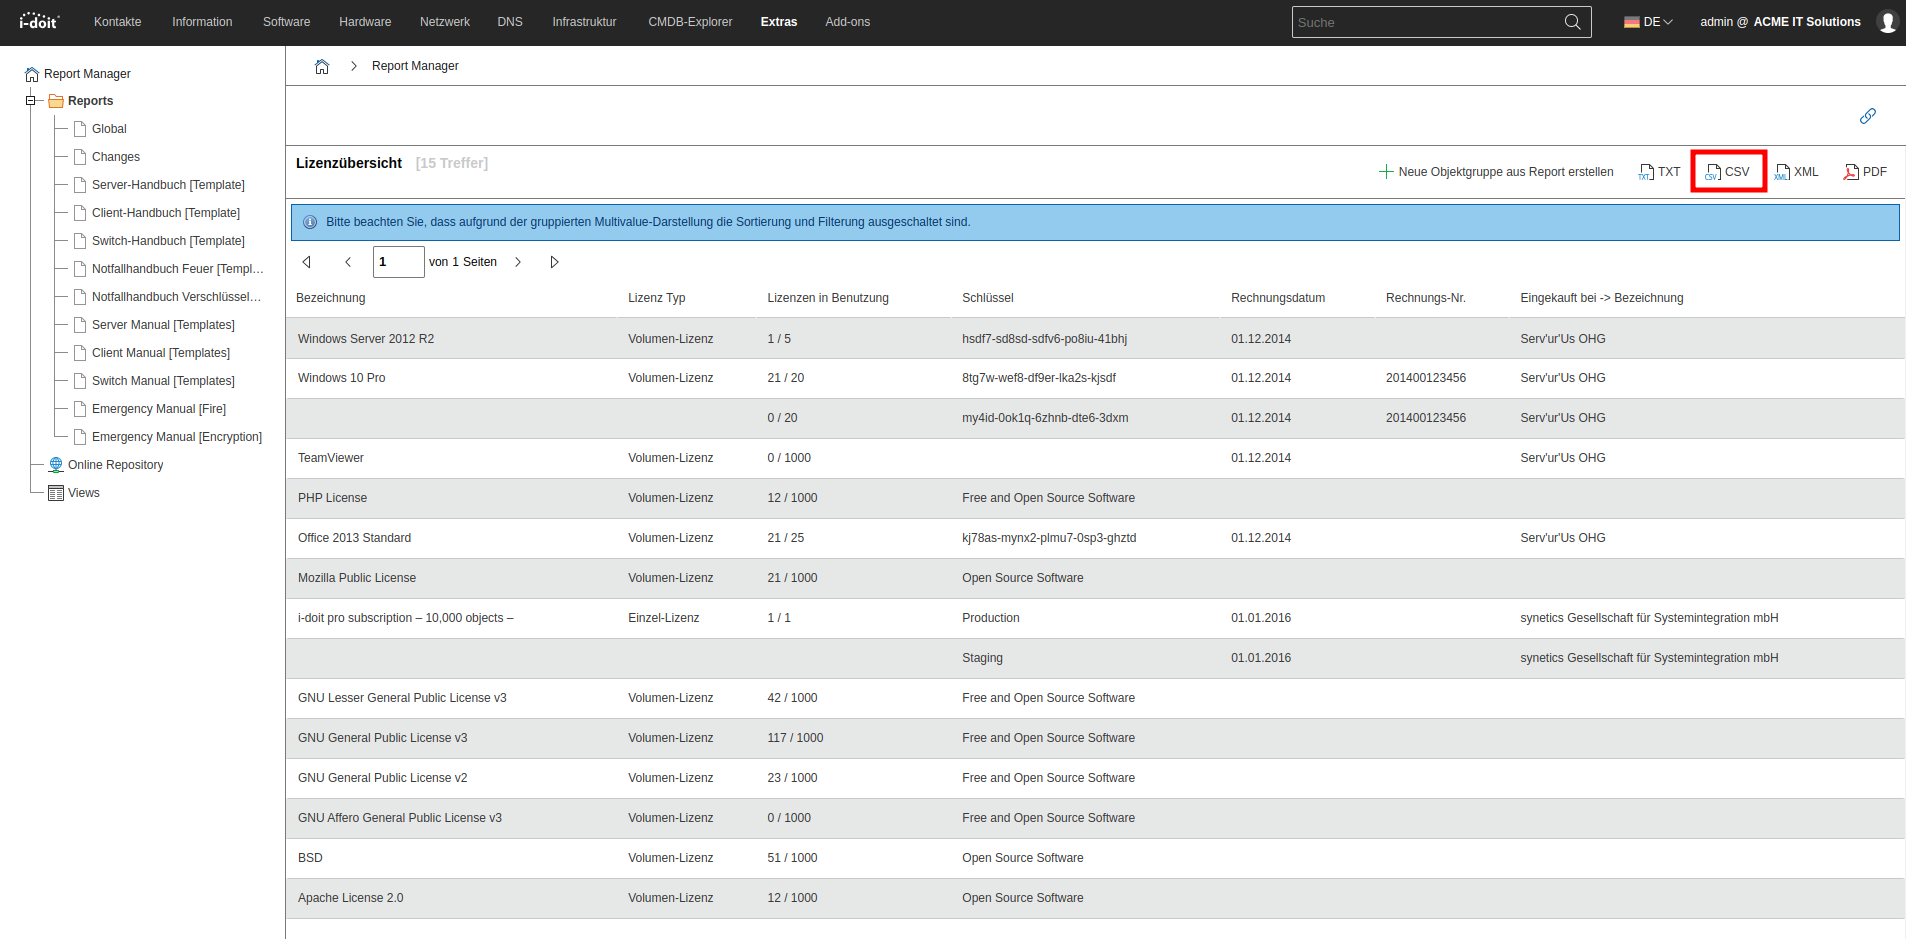Export the report as XML
This screenshot has height=939, width=1906.
1797,172
